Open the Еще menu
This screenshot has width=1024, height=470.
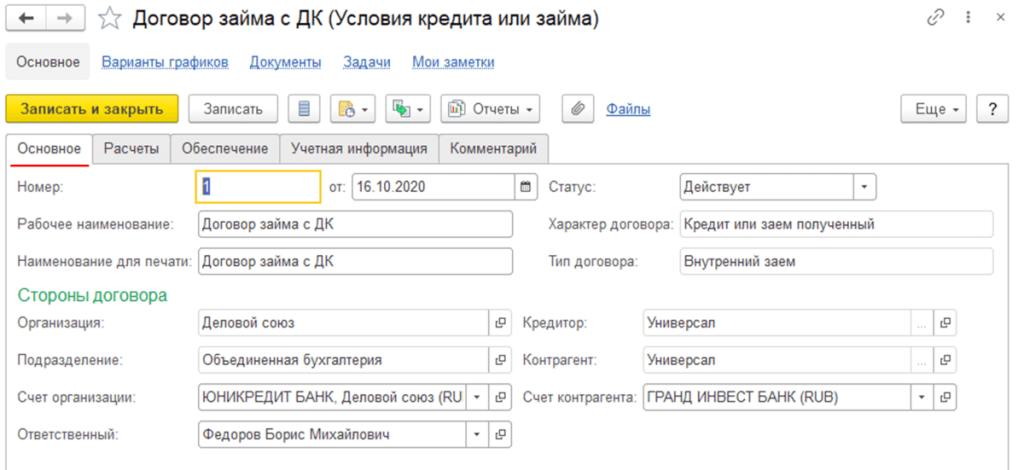click(x=936, y=109)
